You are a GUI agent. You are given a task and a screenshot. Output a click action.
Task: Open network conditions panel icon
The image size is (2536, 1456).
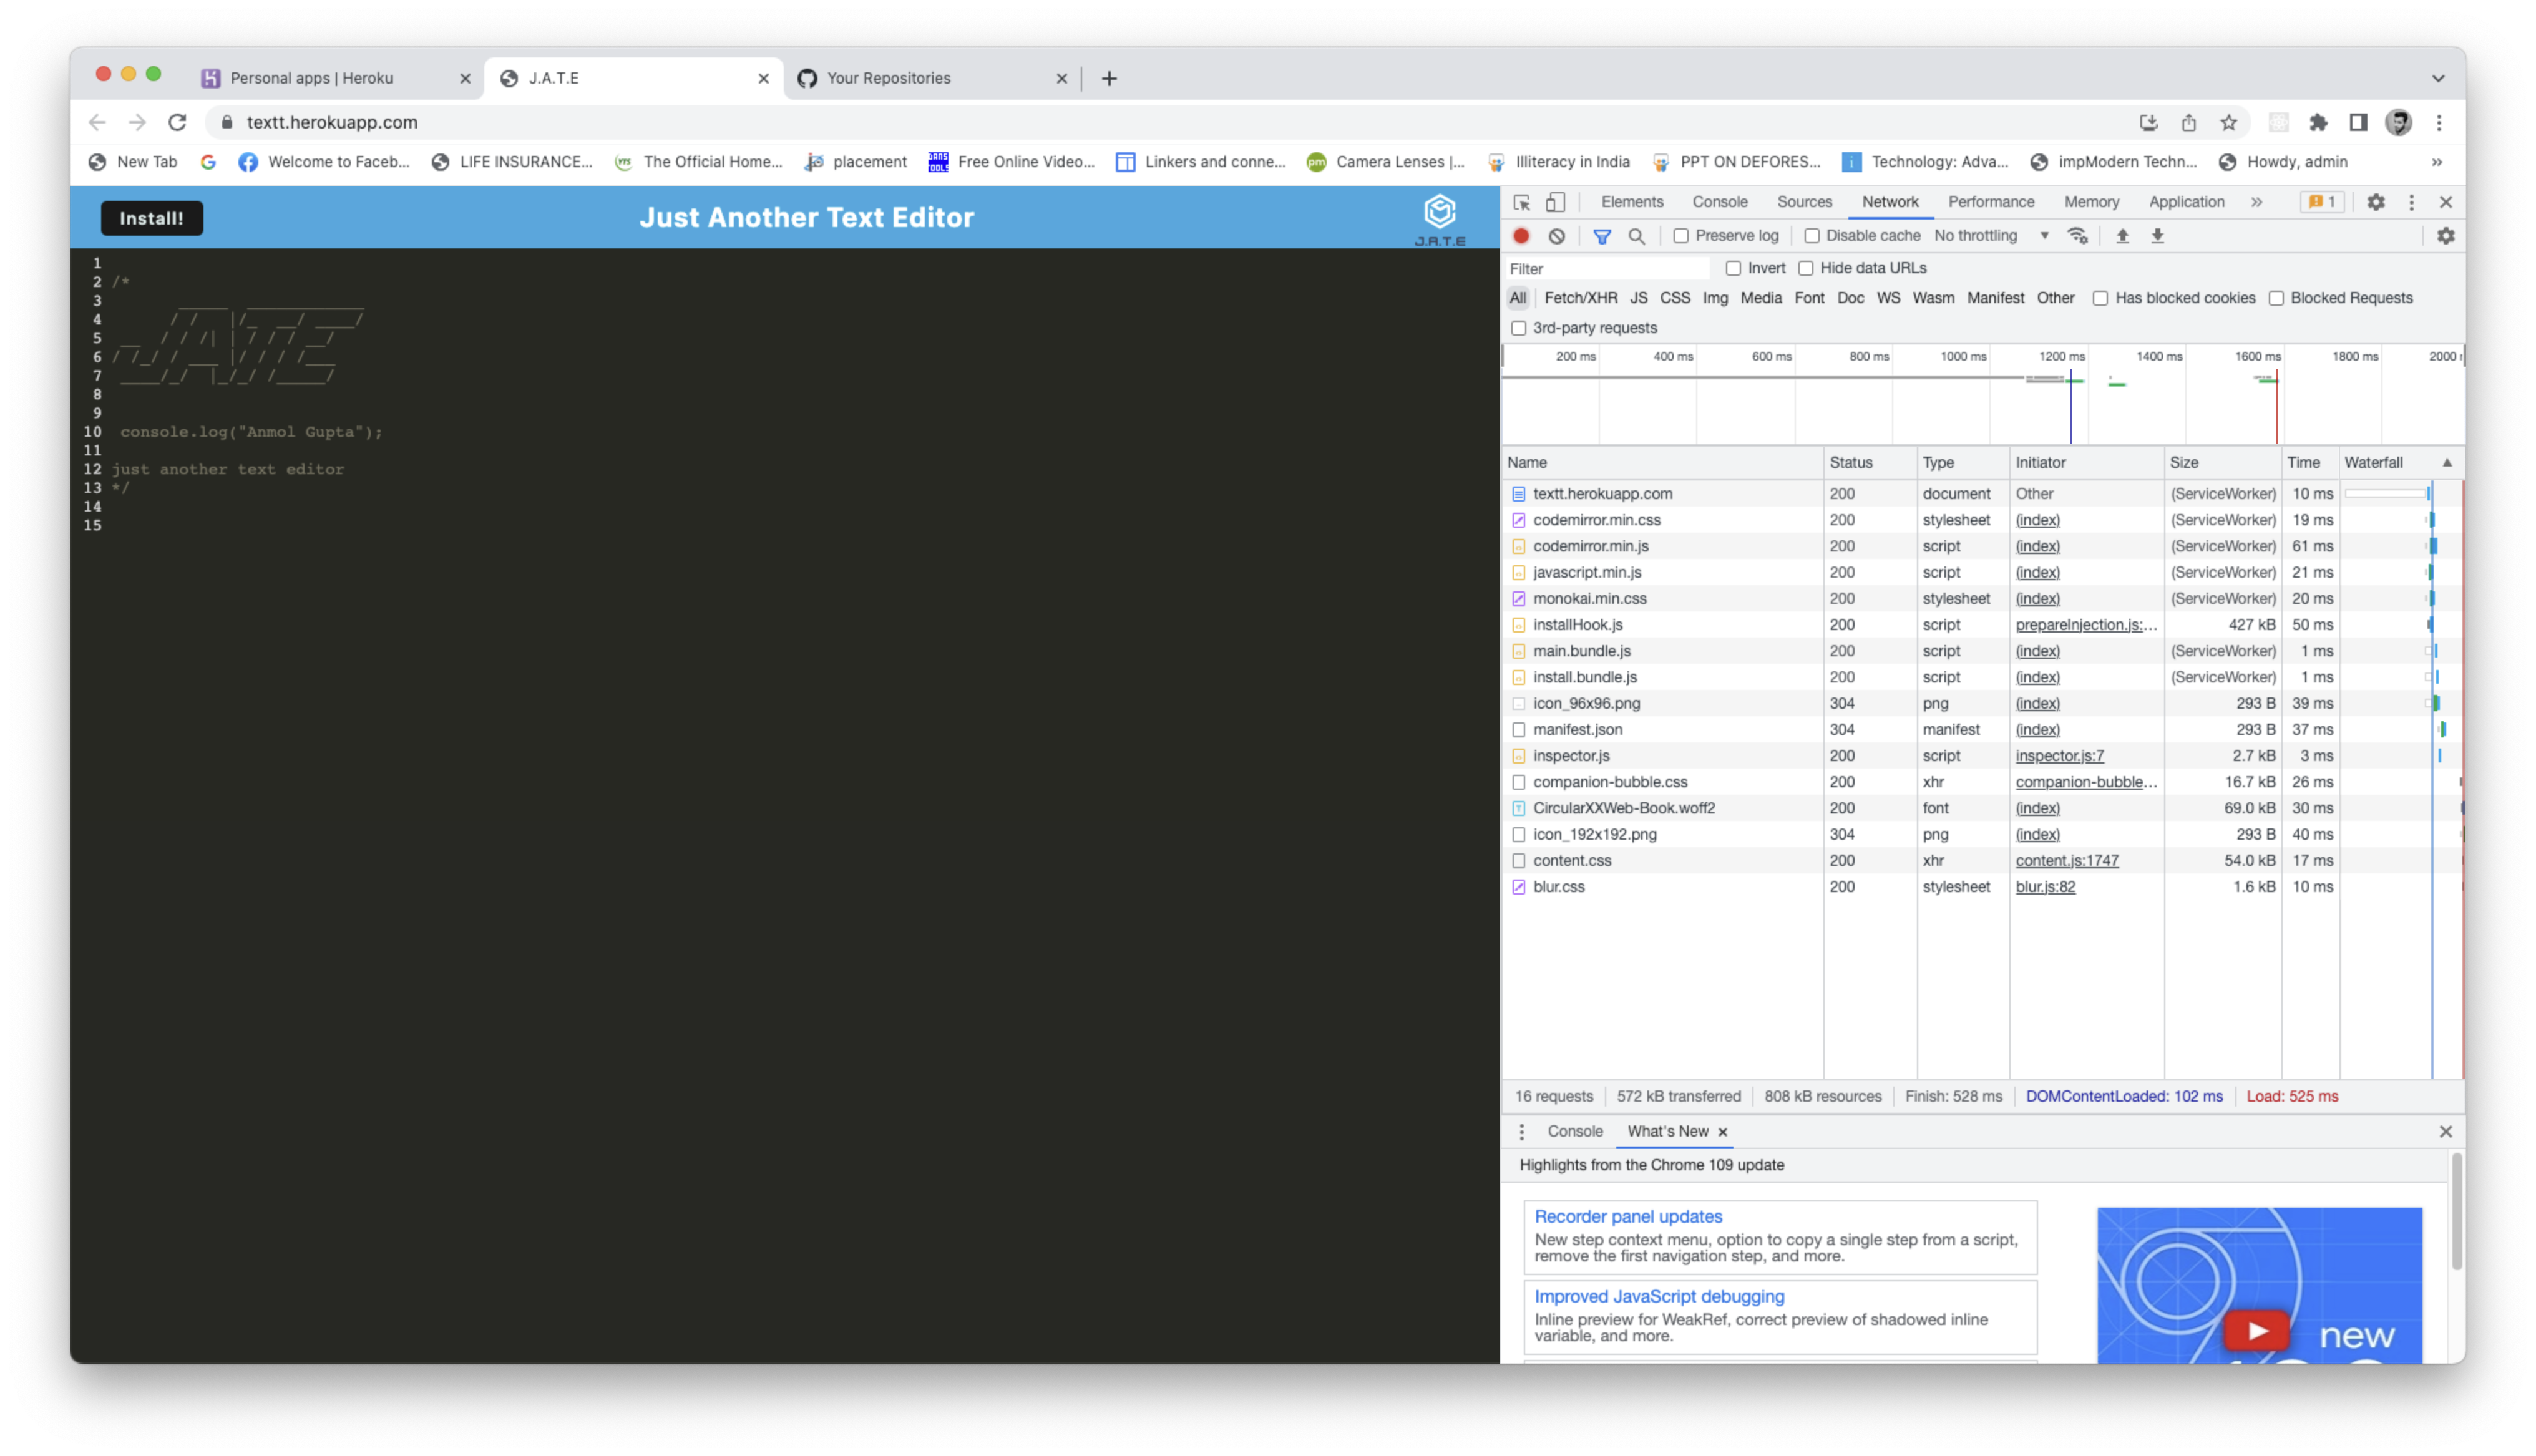point(2078,236)
